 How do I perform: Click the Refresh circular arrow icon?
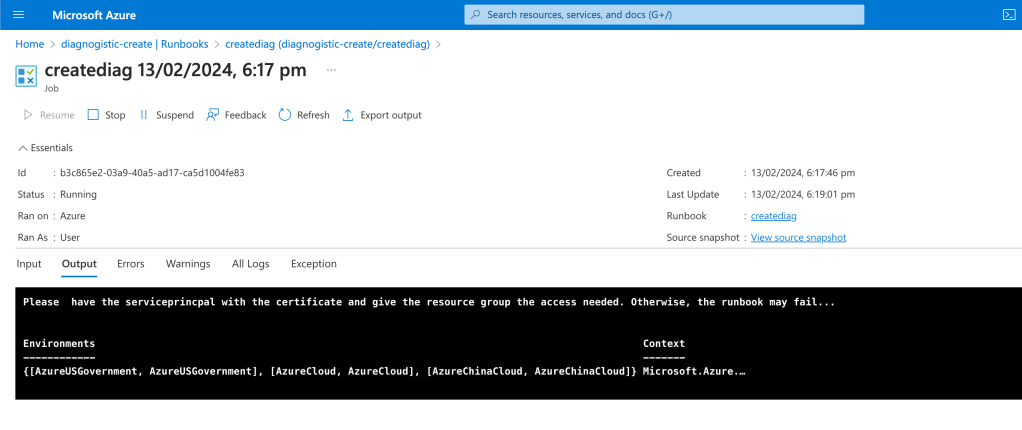coord(284,115)
